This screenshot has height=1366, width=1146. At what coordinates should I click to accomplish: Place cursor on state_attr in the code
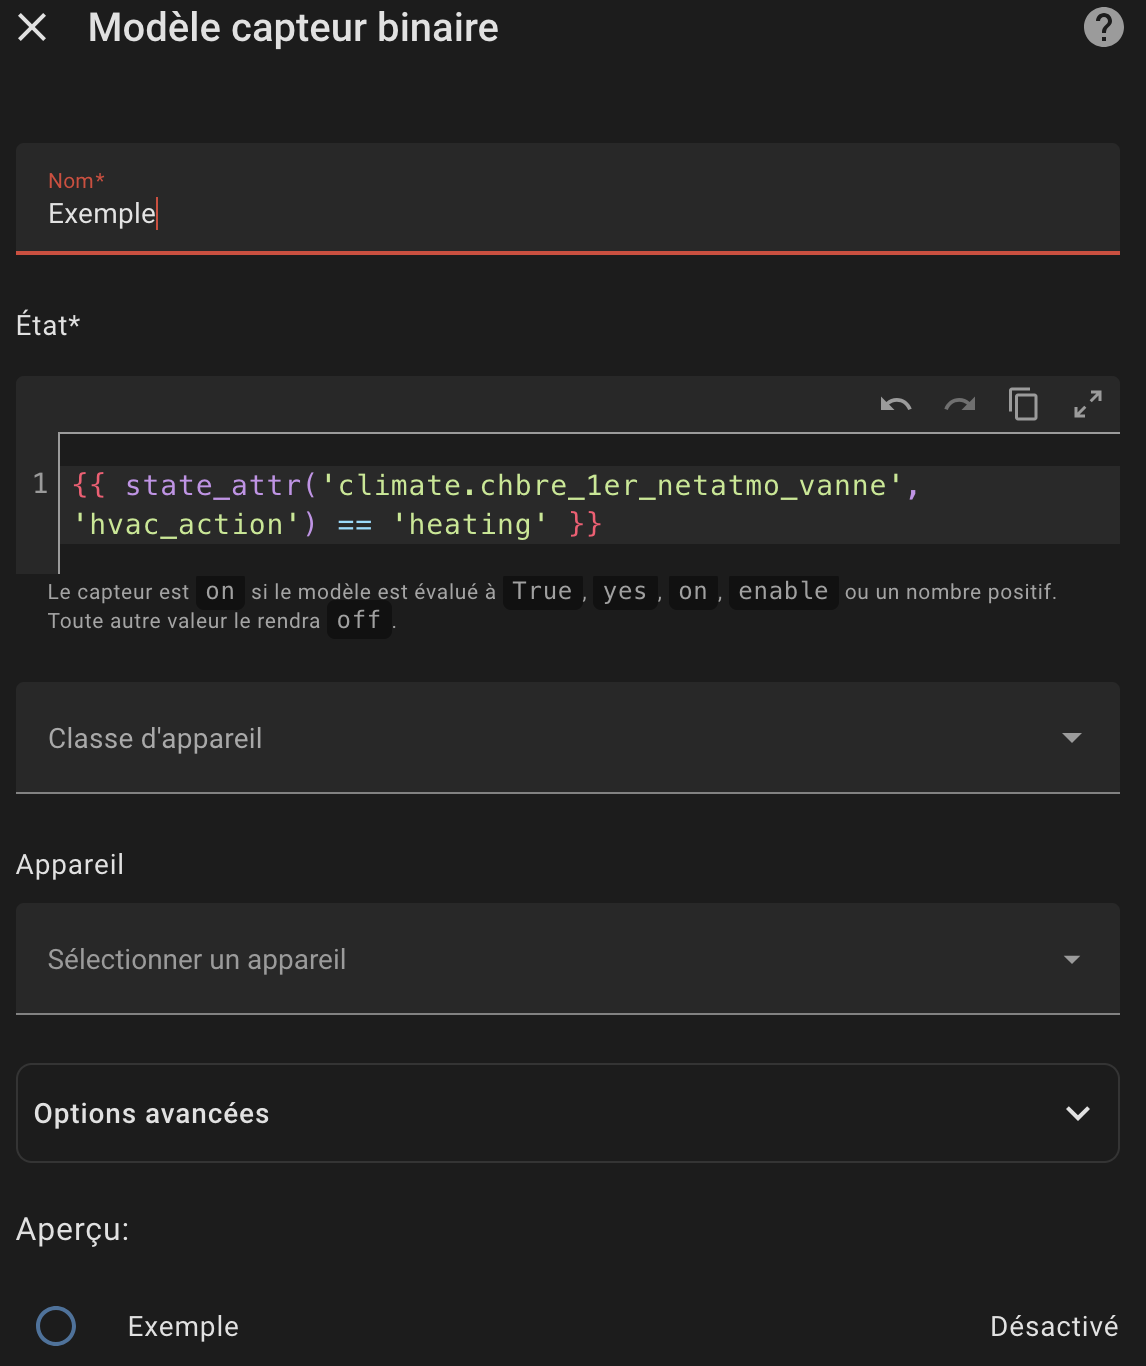click(212, 486)
